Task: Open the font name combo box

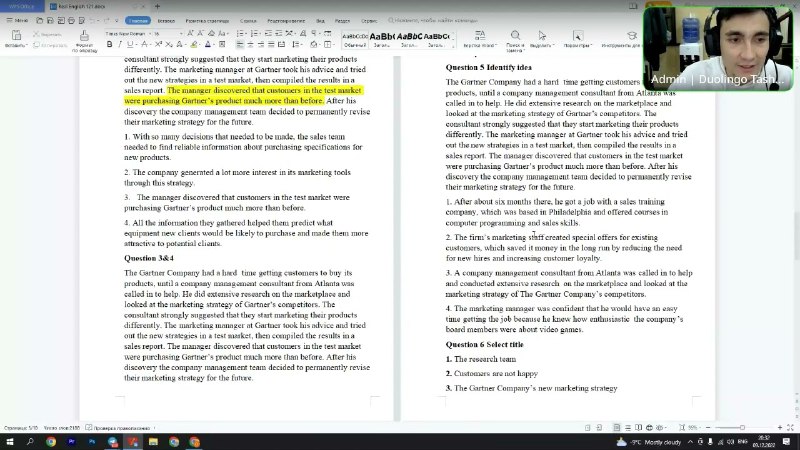Action: click(x=128, y=34)
